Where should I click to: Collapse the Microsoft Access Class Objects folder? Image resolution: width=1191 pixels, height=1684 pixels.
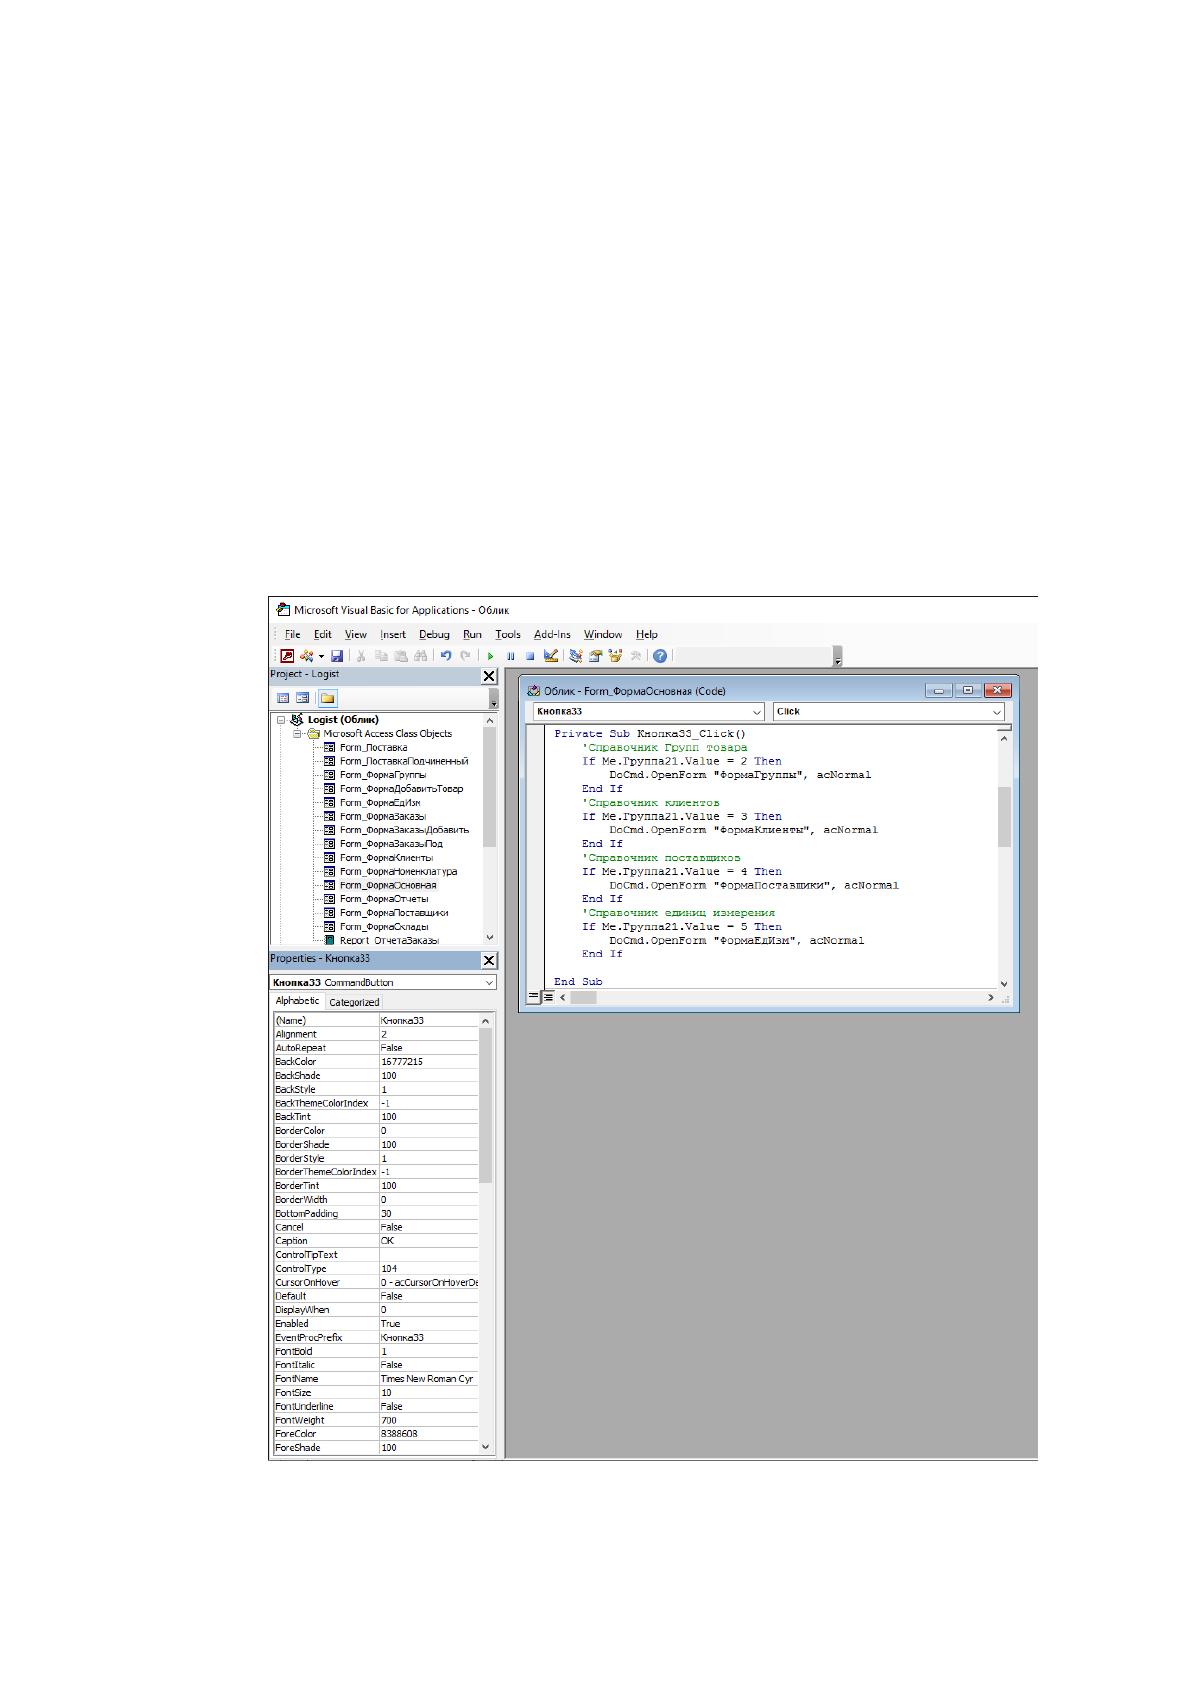click(x=298, y=734)
